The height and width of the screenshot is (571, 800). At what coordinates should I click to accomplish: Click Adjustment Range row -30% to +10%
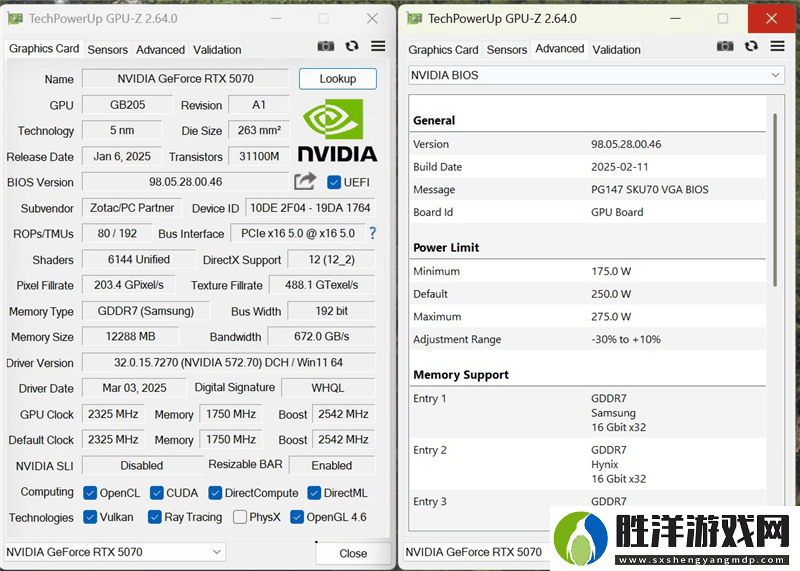point(588,339)
